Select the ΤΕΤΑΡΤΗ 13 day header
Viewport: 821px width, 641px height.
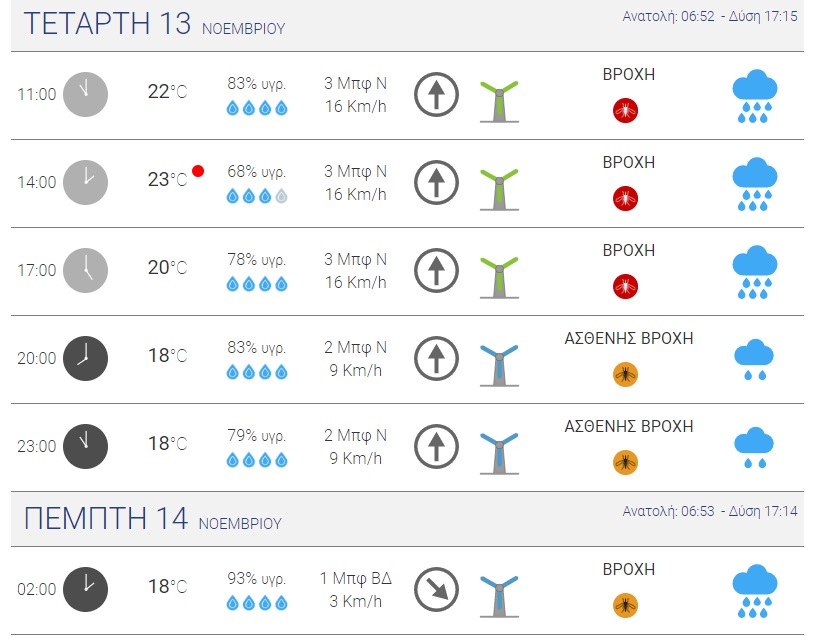[x=107, y=25]
